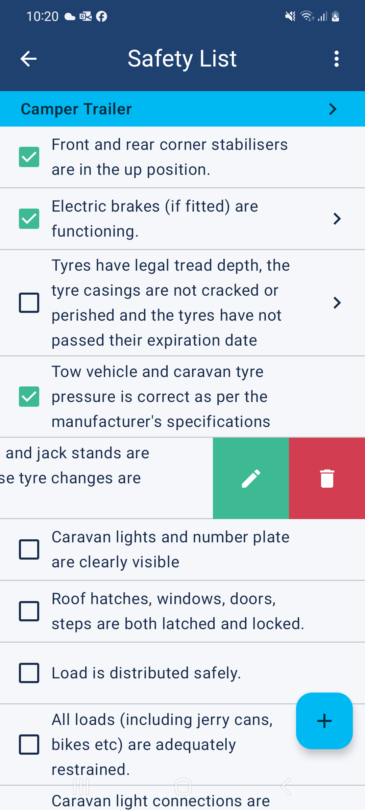Open tyre tread depth item chevron
365x810 pixels.
[337, 303]
